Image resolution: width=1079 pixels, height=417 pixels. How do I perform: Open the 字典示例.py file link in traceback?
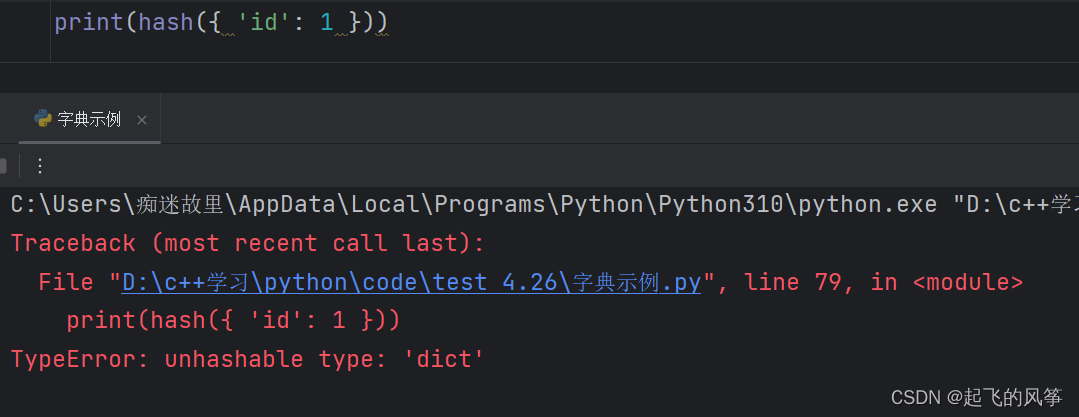[412, 282]
